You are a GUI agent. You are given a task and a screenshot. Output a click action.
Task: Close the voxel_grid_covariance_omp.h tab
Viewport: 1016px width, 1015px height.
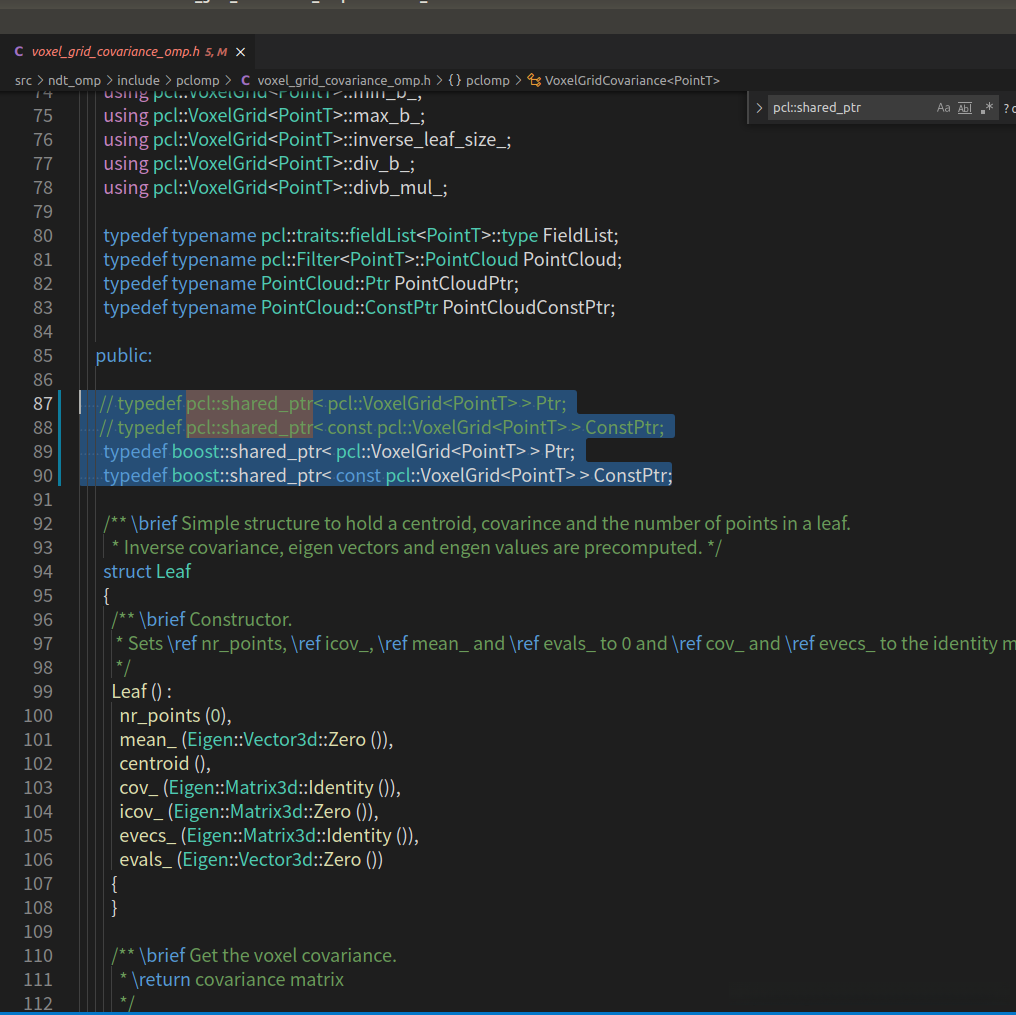[240, 51]
